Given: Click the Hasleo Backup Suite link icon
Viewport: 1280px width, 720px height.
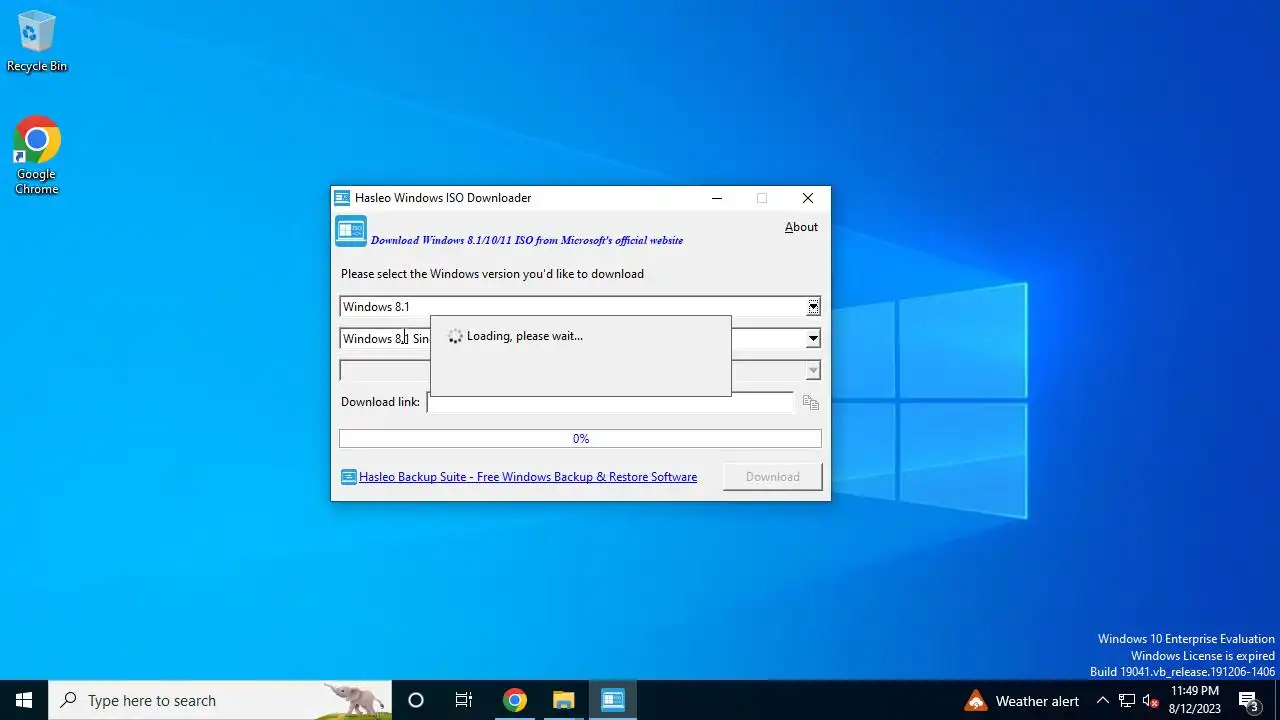Looking at the screenshot, I should click(x=348, y=477).
